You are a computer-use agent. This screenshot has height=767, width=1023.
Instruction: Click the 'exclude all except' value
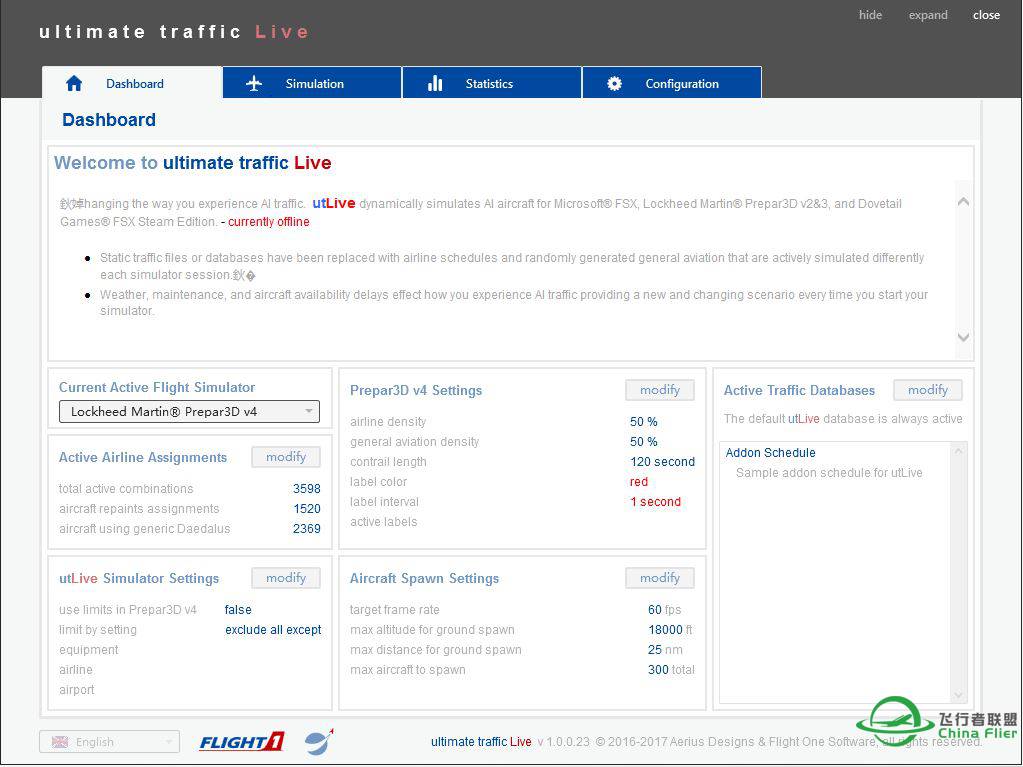pyautogui.click(x=273, y=630)
